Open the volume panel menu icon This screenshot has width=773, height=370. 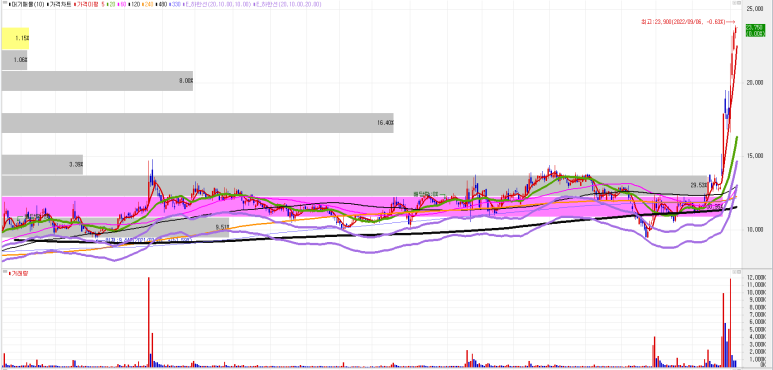(x=4, y=272)
